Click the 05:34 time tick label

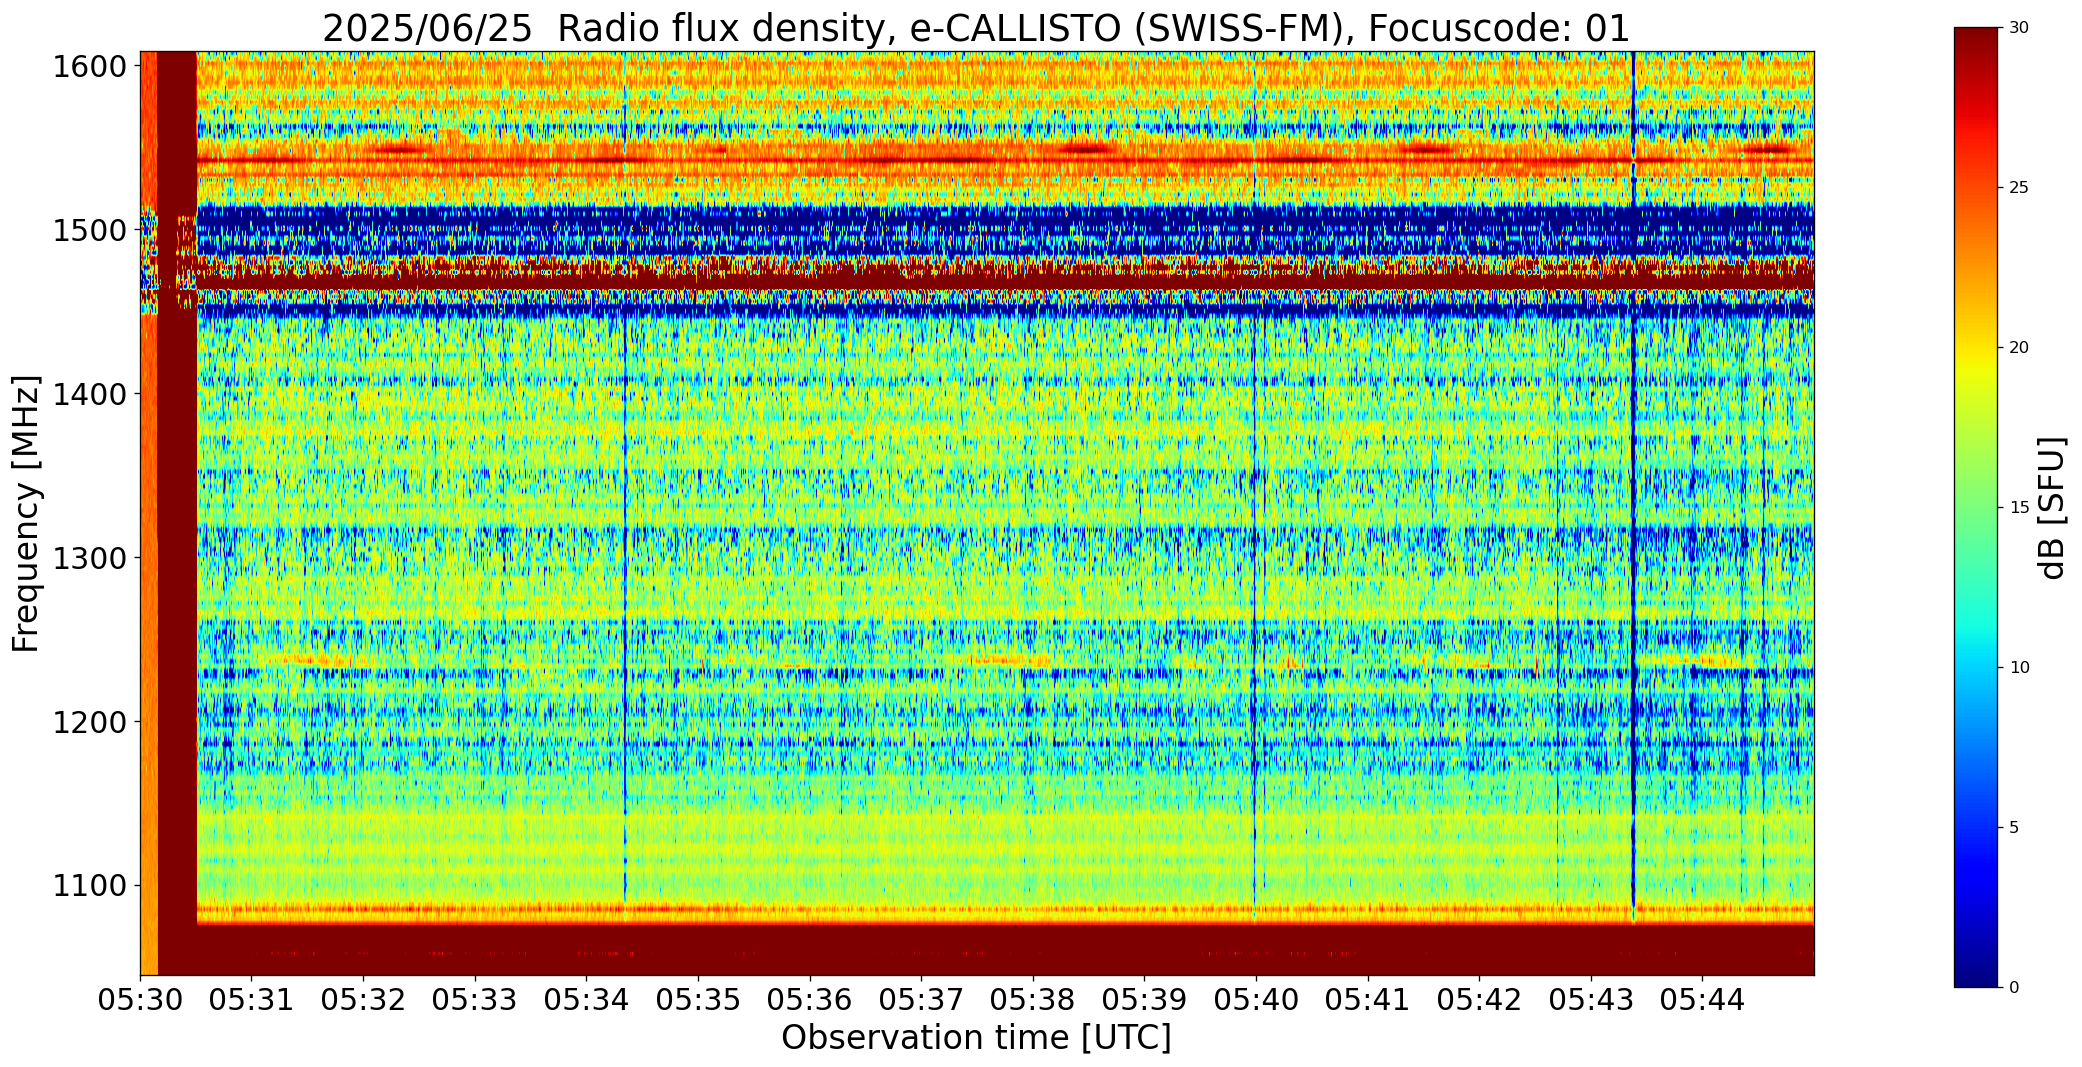(x=587, y=999)
